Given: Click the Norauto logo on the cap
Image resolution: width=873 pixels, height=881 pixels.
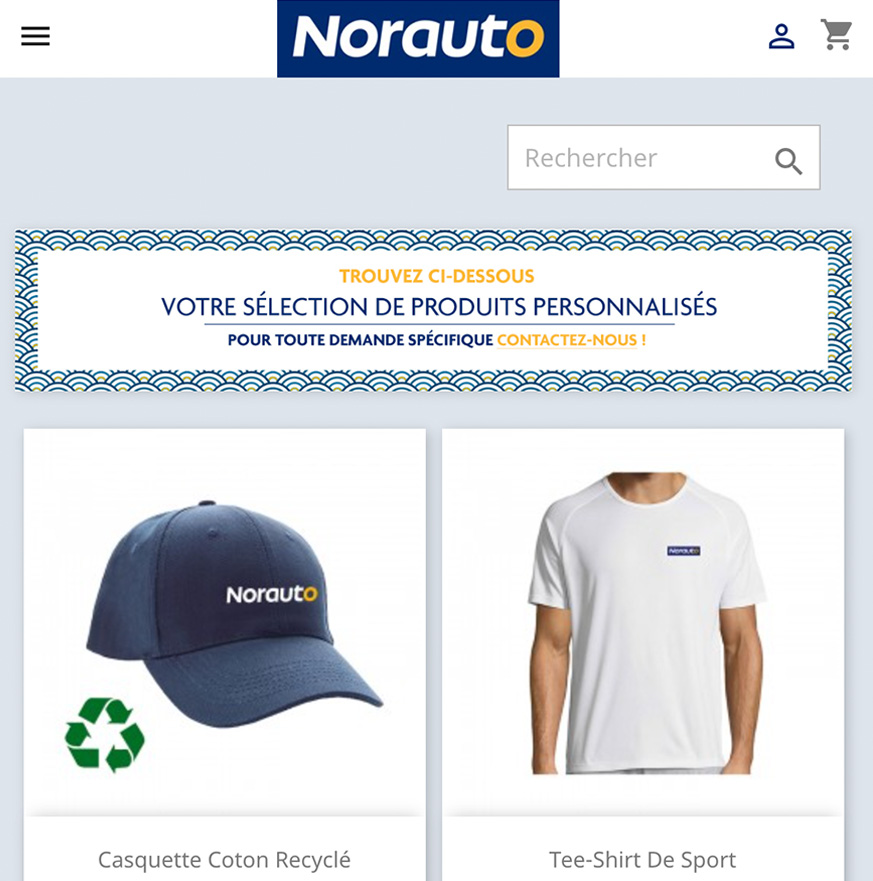Looking at the screenshot, I should click(272, 594).
